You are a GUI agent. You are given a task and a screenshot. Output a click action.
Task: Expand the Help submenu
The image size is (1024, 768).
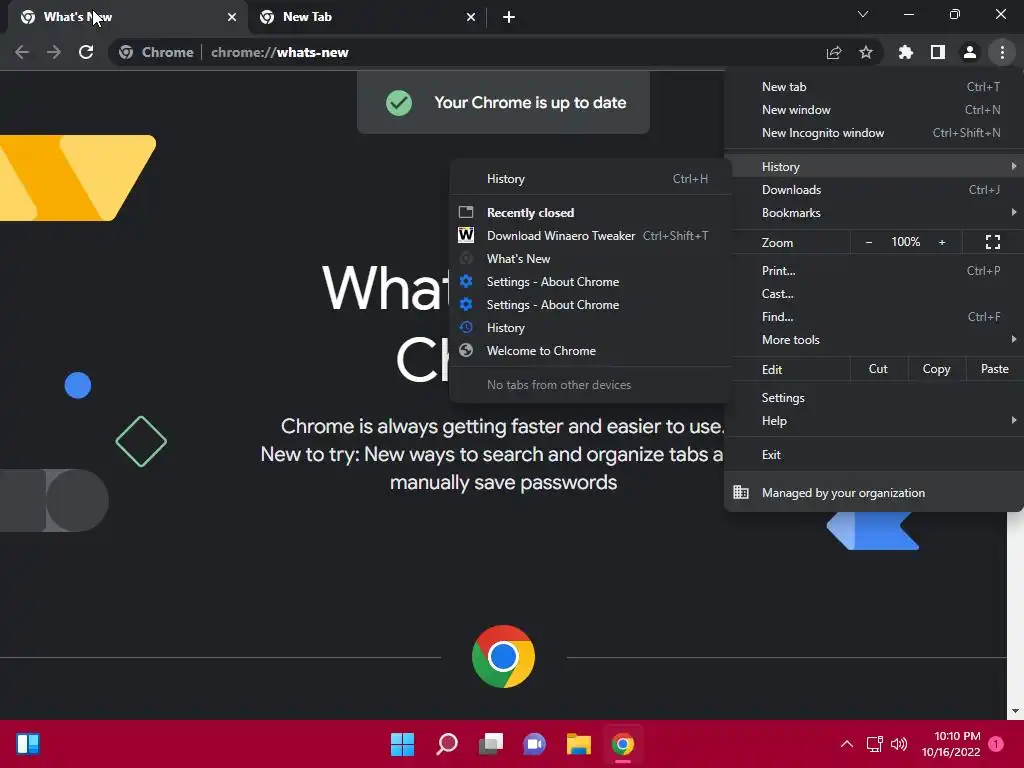click(x=874, y=421)
